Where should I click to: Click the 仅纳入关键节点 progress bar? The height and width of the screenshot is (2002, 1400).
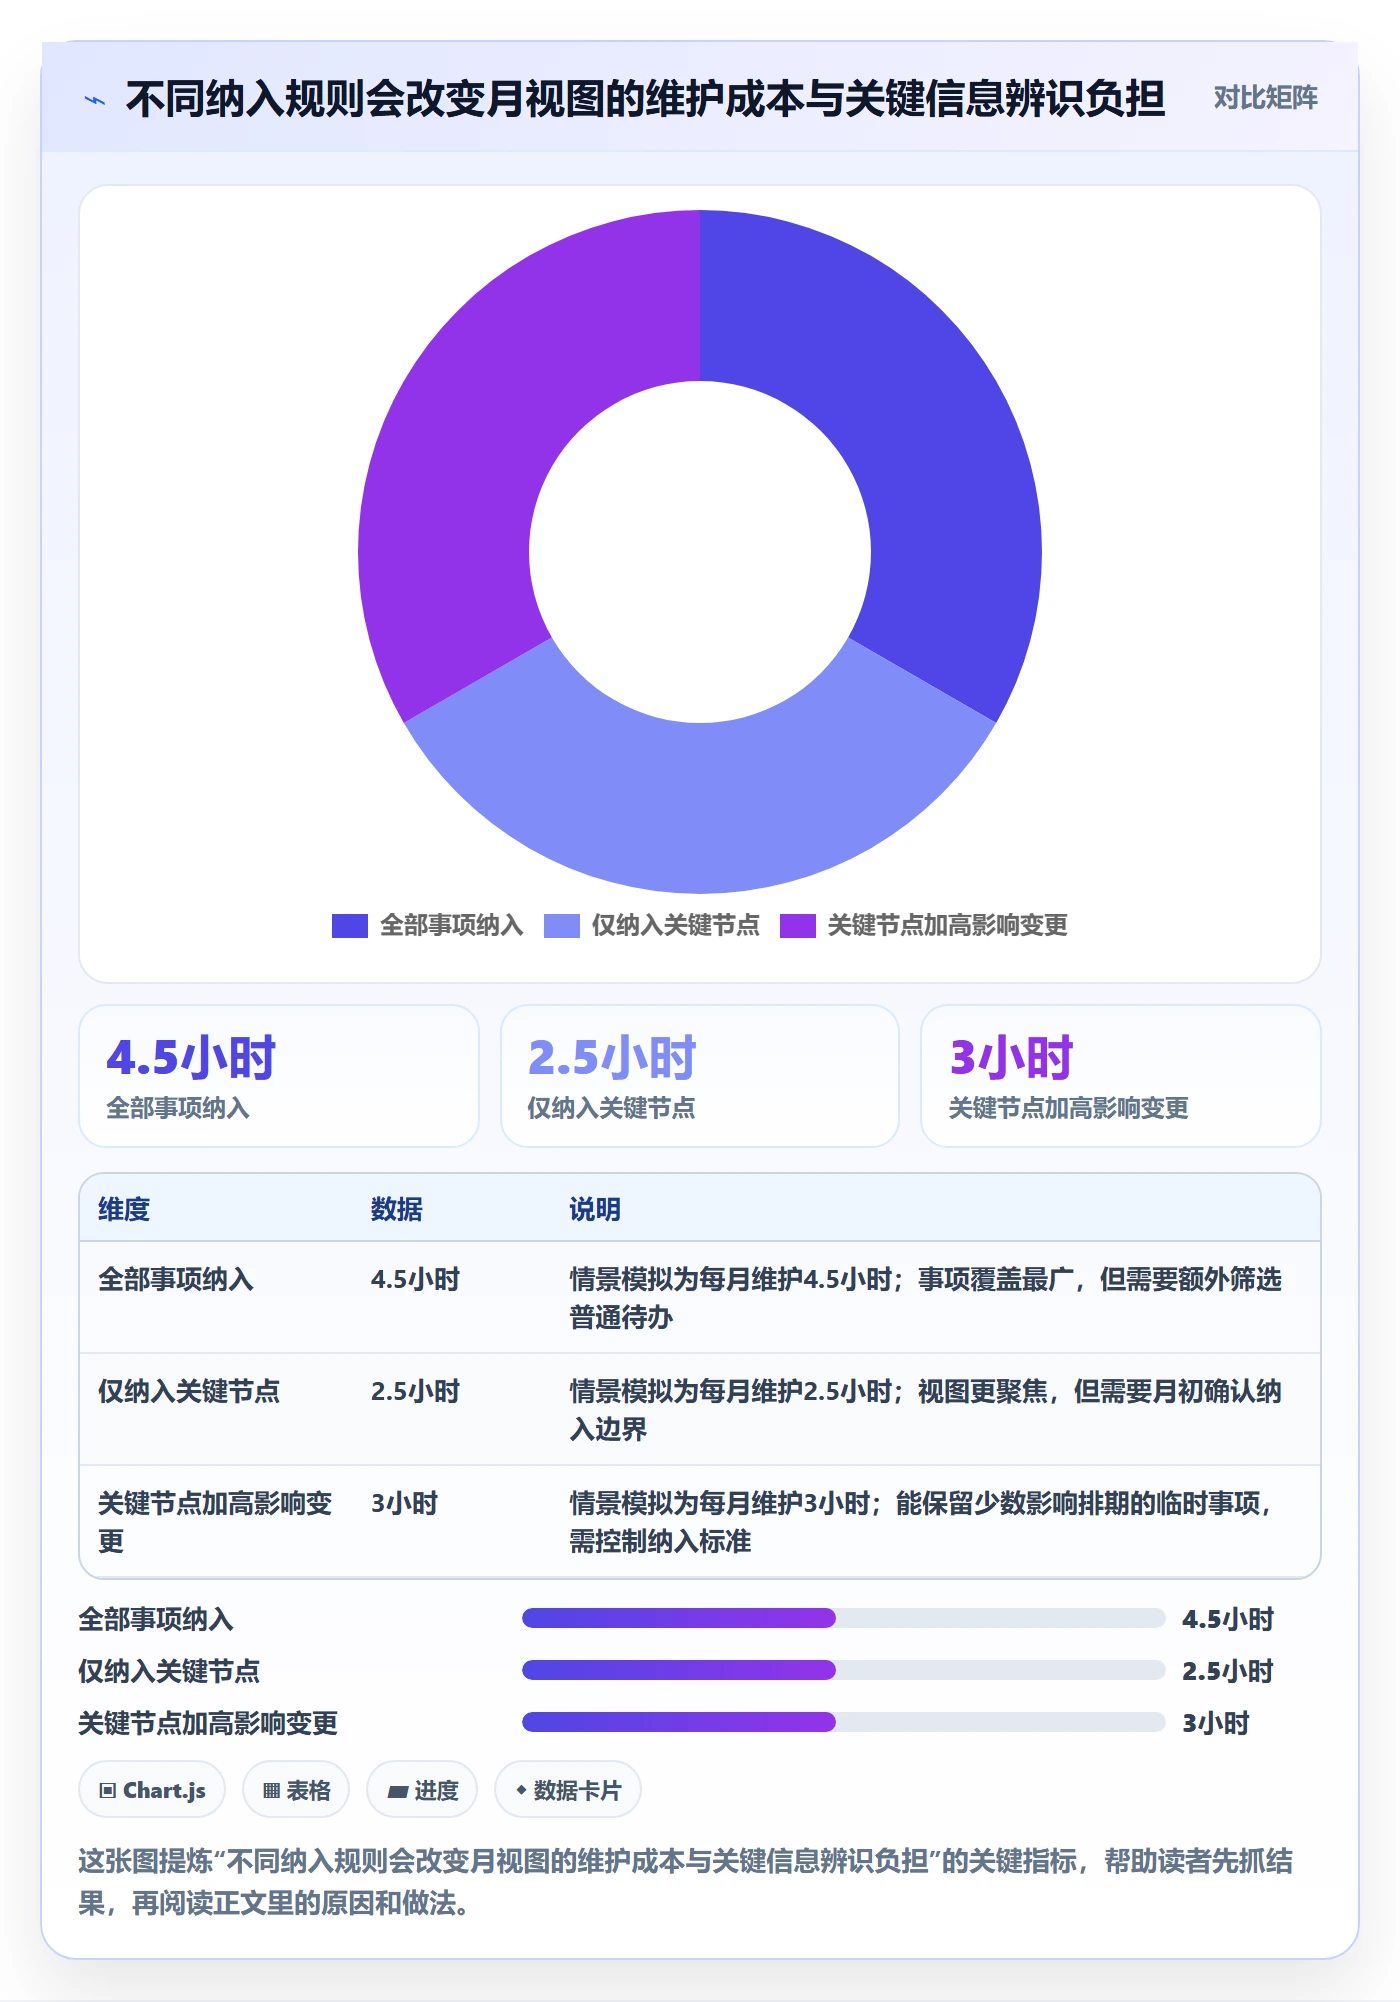click(x=844, y=1670)
